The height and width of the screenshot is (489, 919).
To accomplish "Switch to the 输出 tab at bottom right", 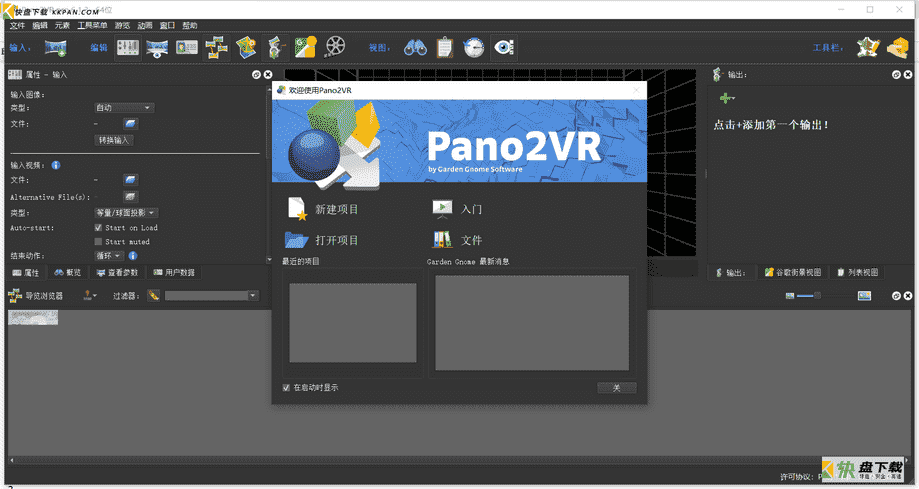I will tap(731, 273).
